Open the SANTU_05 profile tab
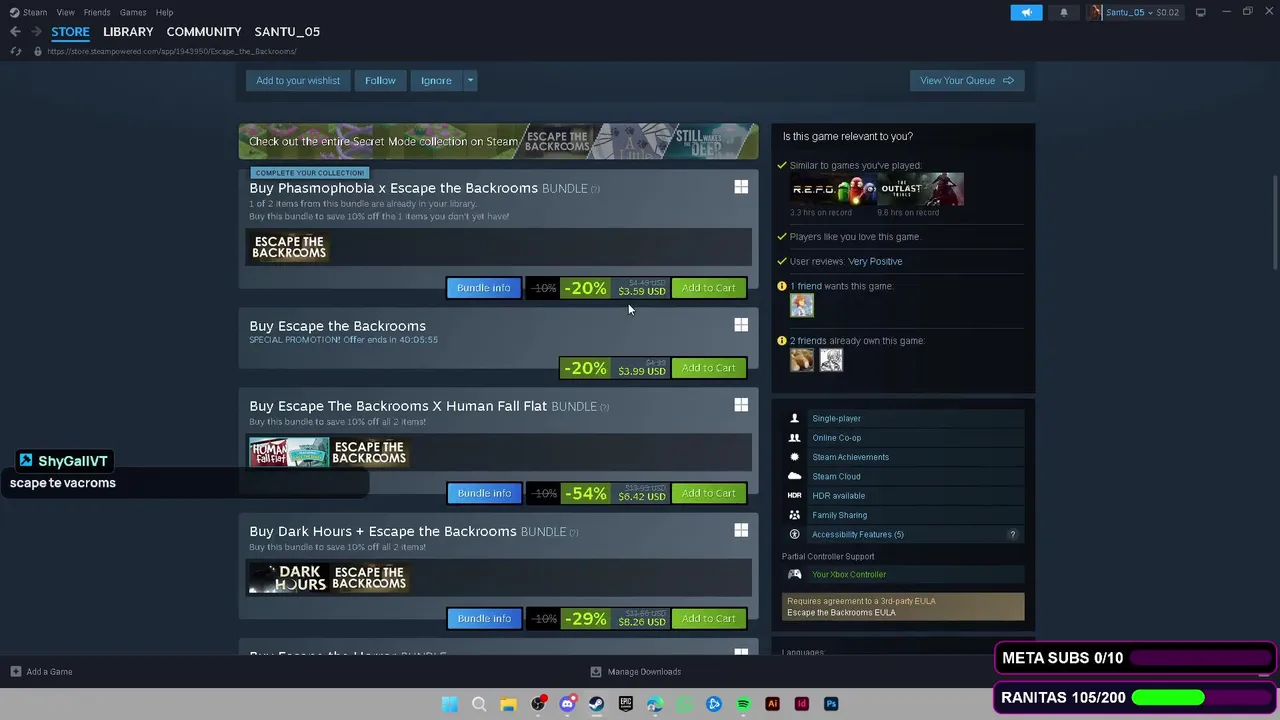Viewport: 1280px width, 720px height. click(x=287, y=32)
